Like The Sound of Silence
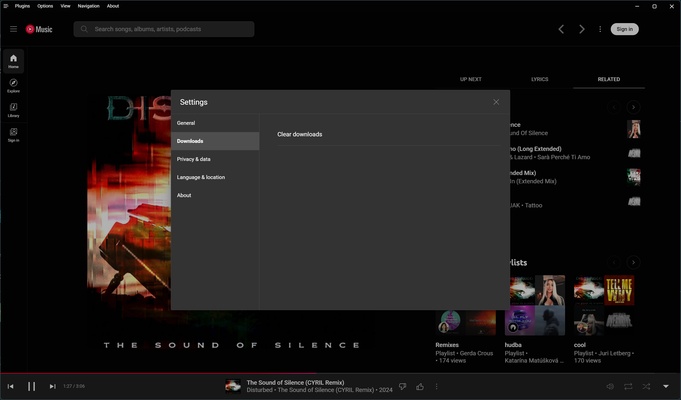 pyautogui.click(x=420, y=386)
